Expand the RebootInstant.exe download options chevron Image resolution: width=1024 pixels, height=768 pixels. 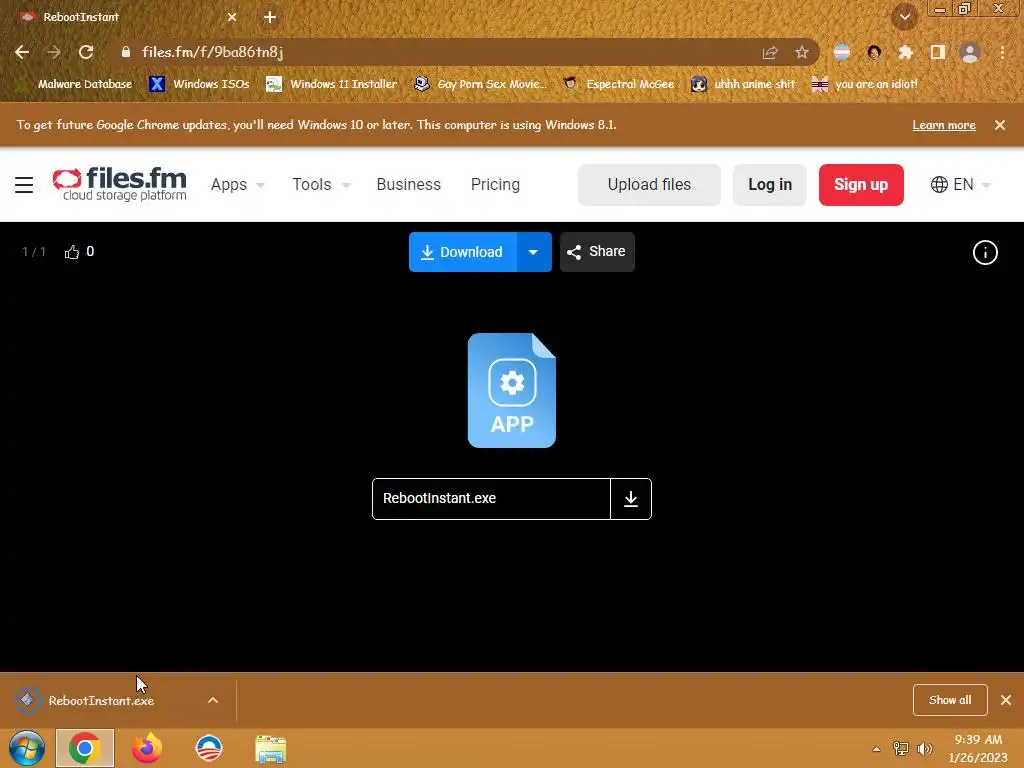(213, 700)
